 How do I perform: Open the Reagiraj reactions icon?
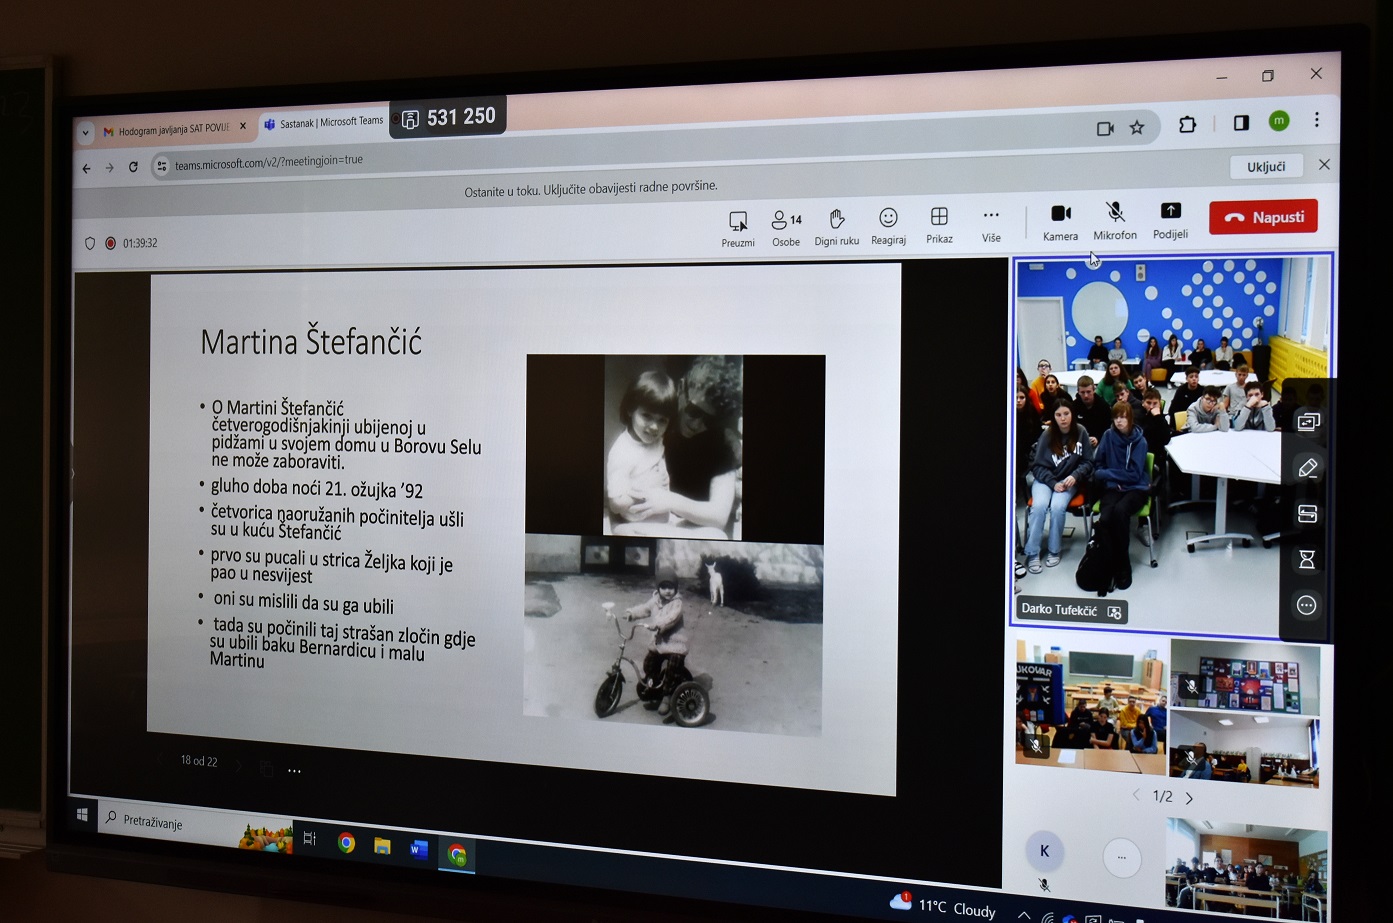(x=888, y=218)
